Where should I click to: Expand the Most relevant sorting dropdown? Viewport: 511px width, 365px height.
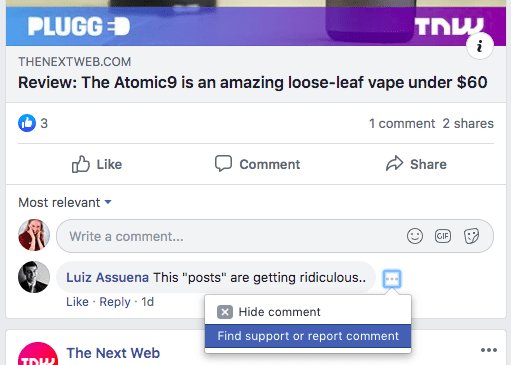pos(65,203)
